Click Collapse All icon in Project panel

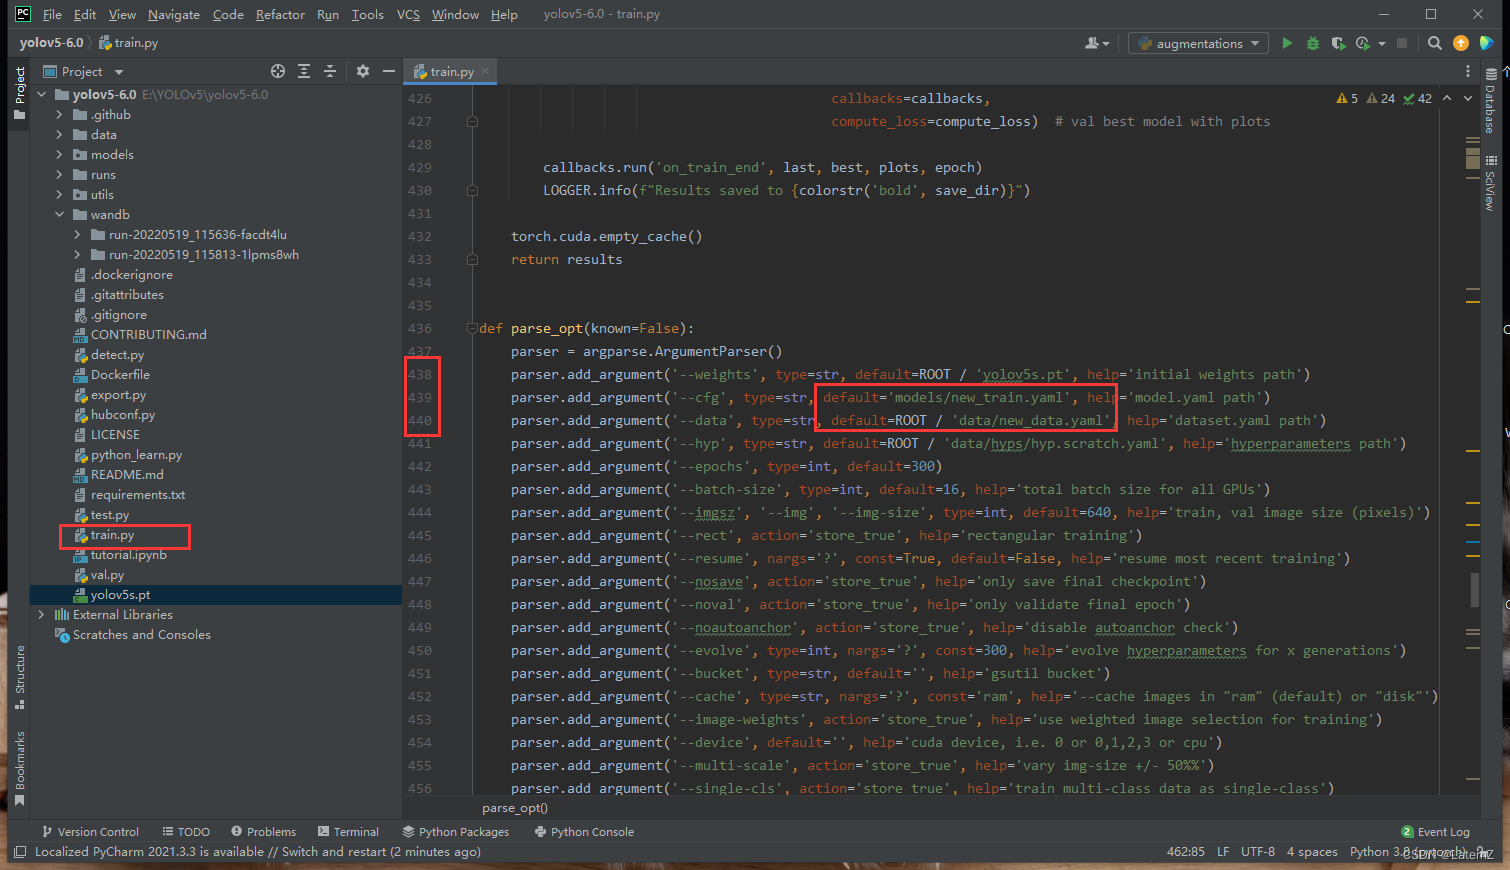click(x=330, y=71)
